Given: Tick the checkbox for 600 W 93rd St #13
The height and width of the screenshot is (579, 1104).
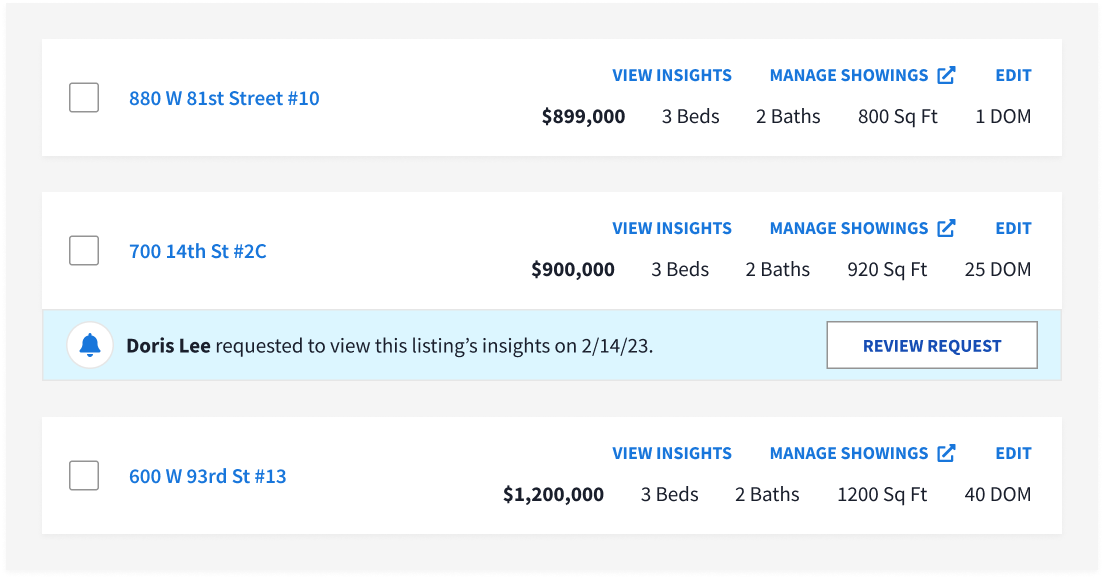Looking at the screenshot, I should 84,476.
